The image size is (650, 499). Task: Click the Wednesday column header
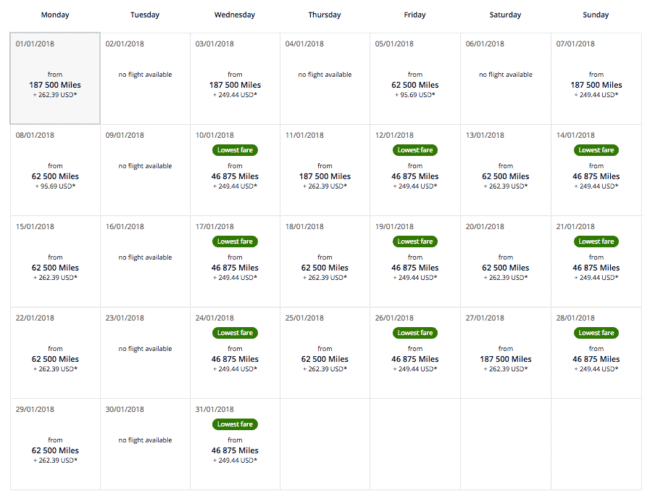pyautogui.click(x=235, y=15)
